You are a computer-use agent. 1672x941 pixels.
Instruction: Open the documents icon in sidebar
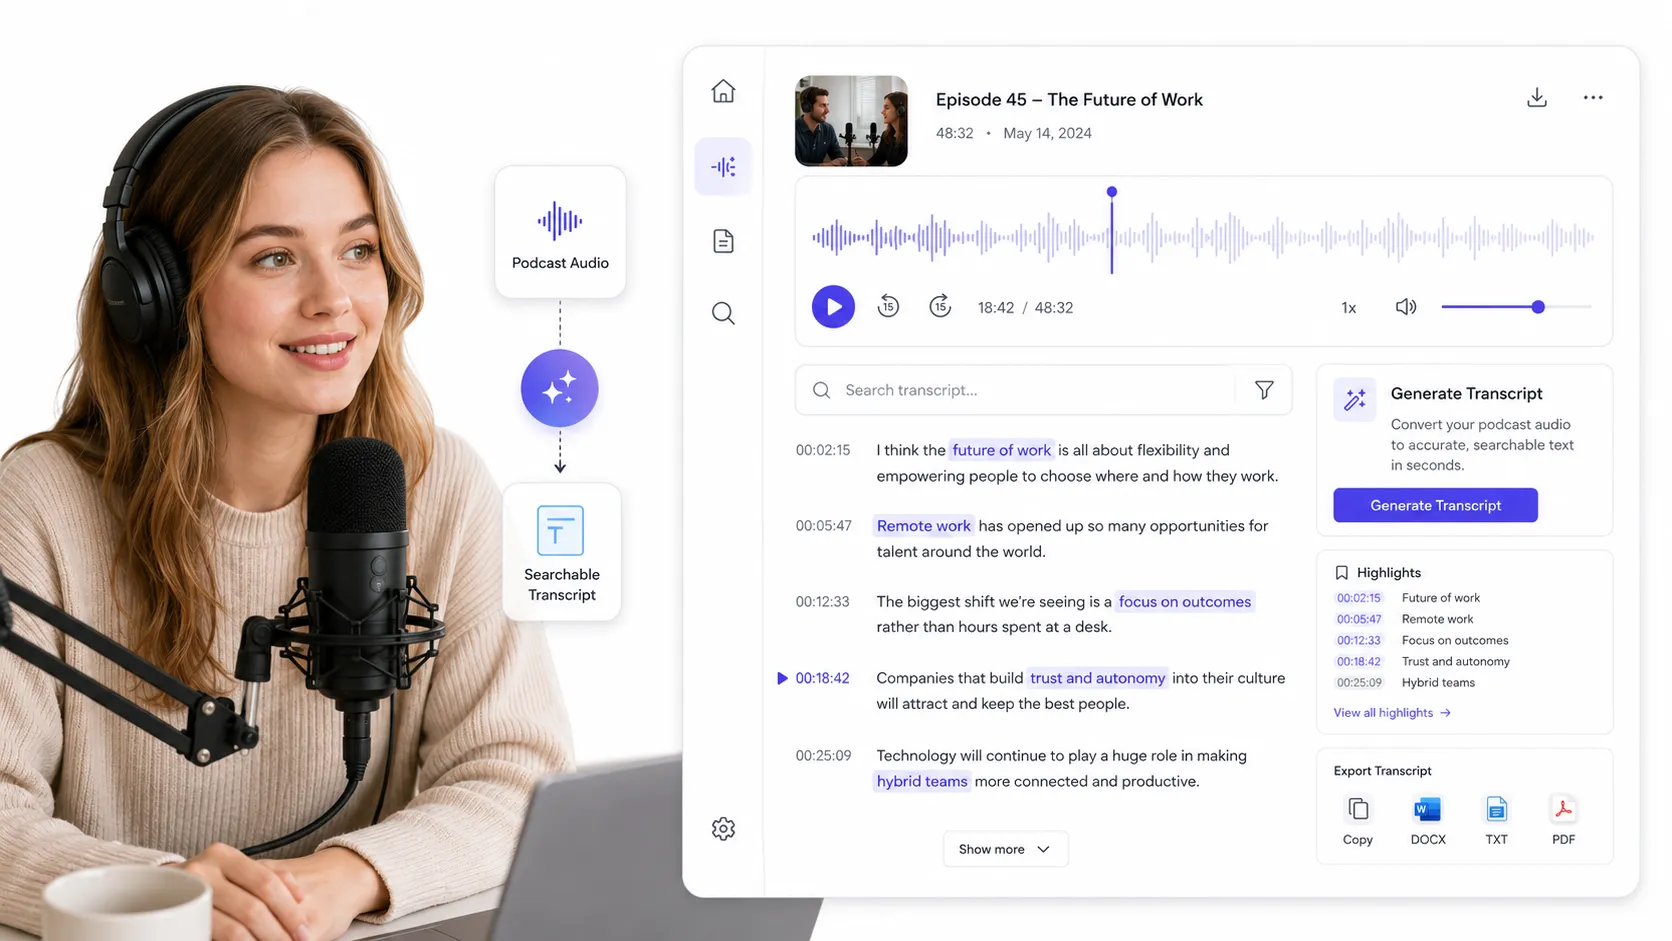tap(723, 241)
